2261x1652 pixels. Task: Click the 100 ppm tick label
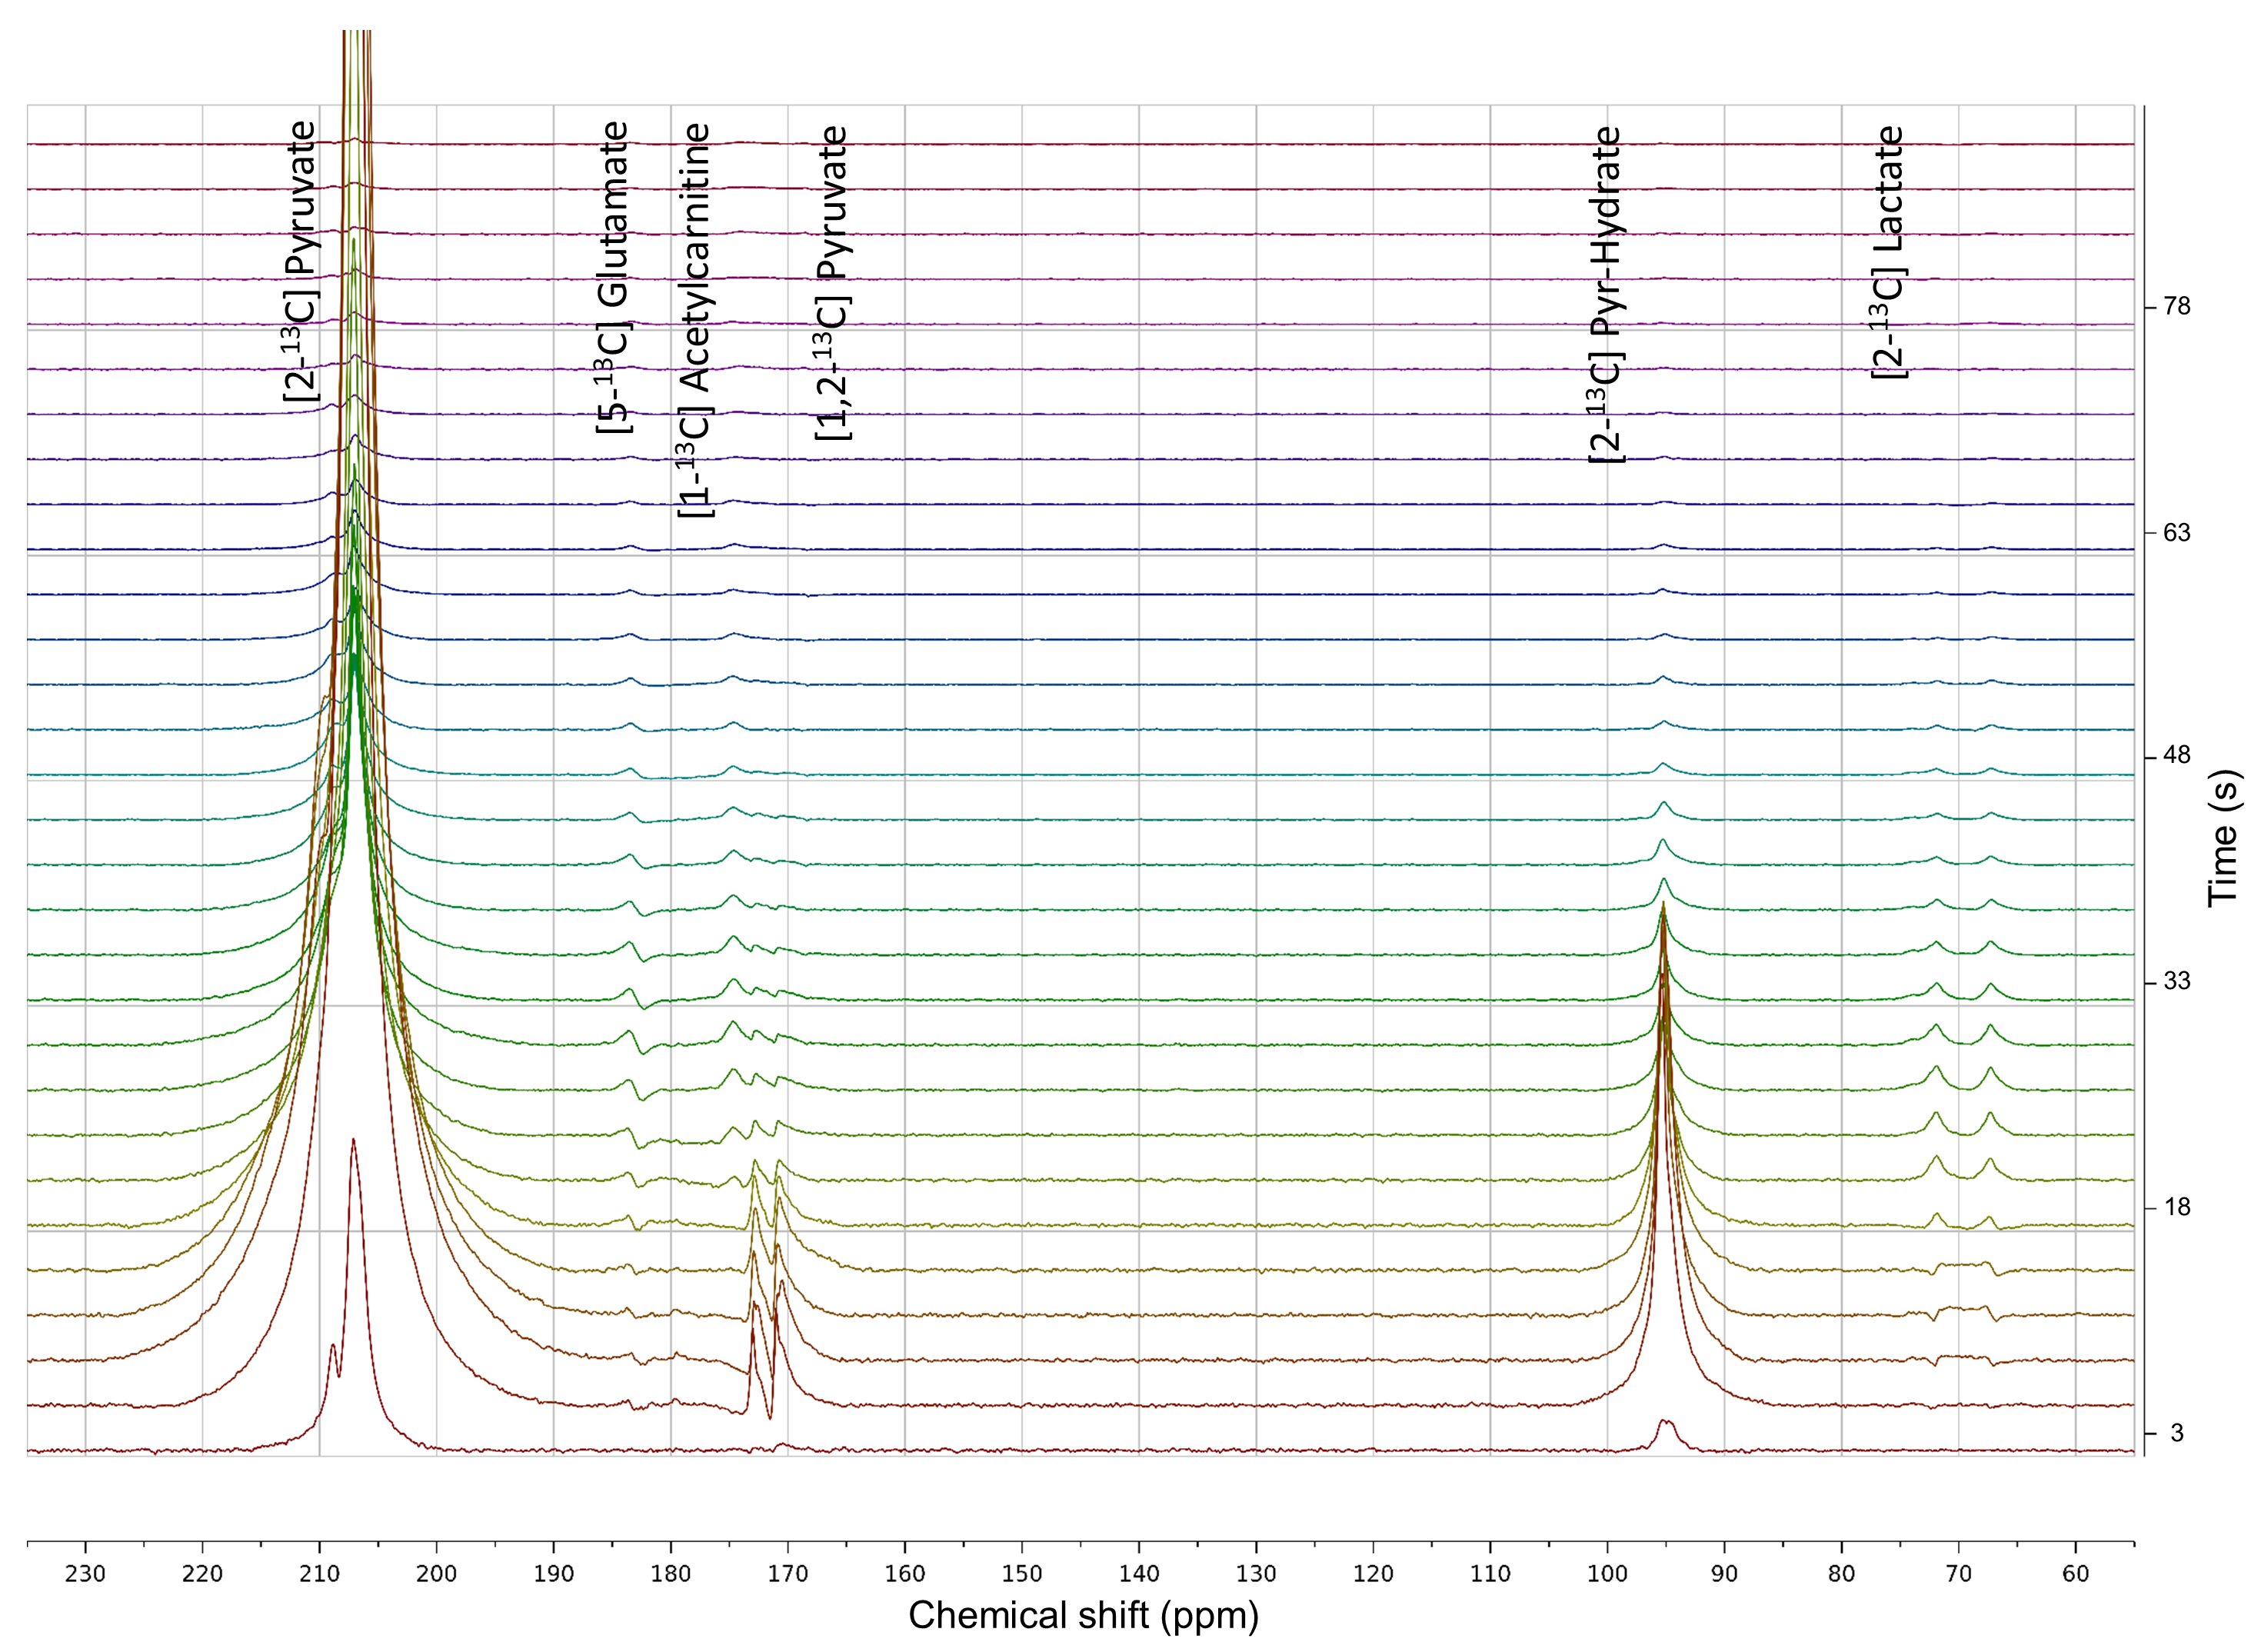pyautogui.click(x=1607, y=1574)
